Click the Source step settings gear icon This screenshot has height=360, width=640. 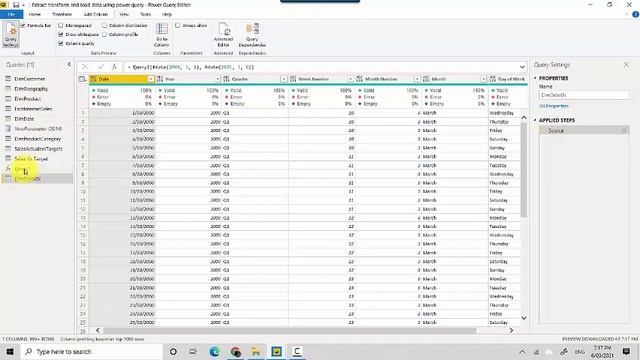(624, 131)
